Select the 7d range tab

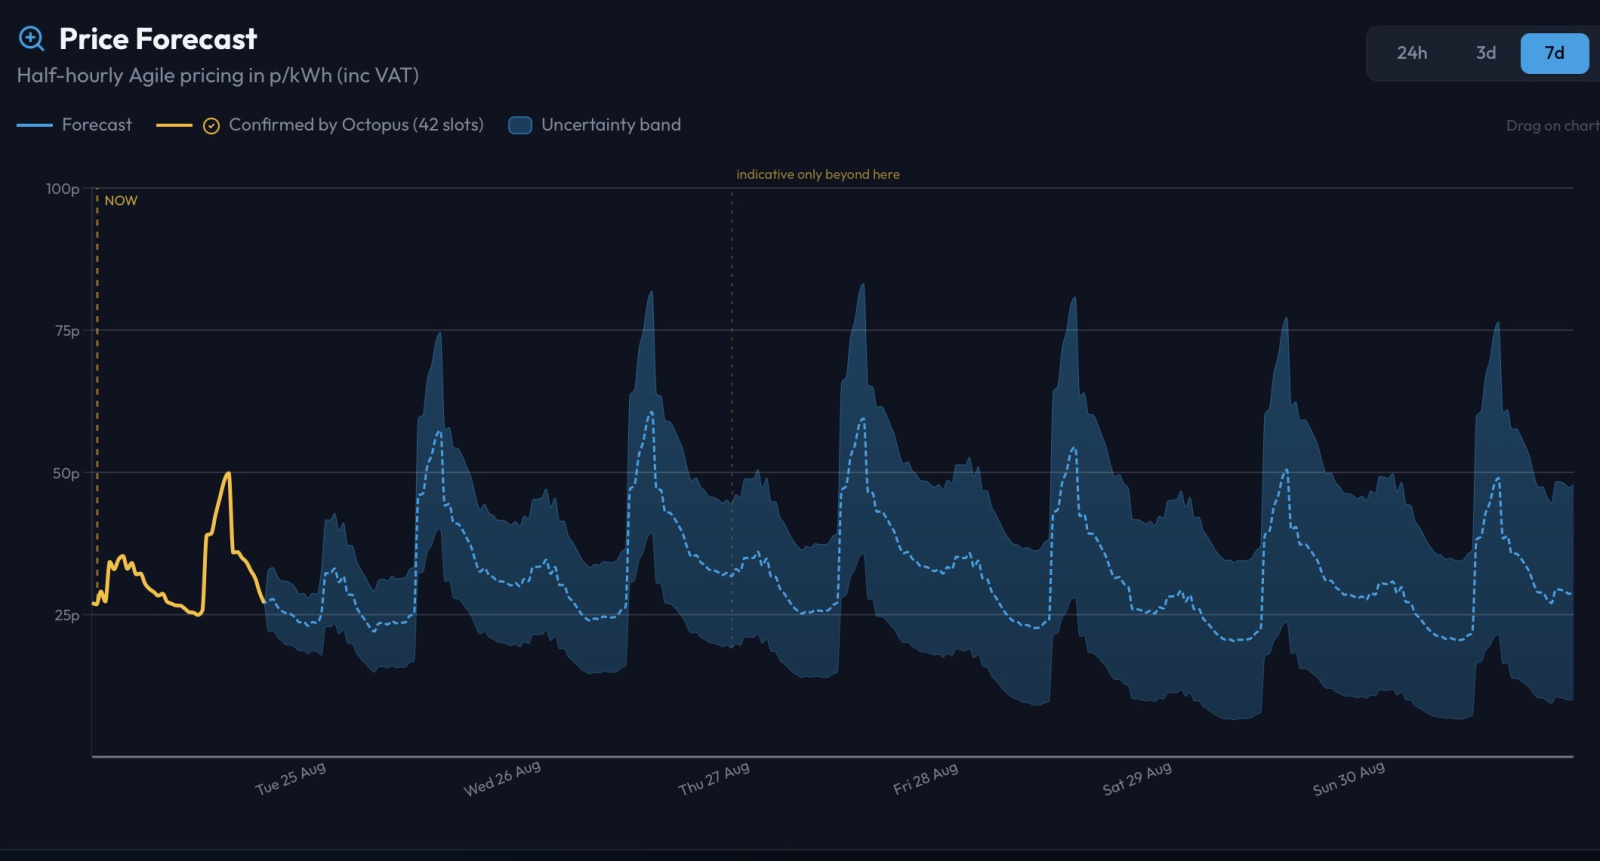pyautogui.click(x=1554, y=53)
